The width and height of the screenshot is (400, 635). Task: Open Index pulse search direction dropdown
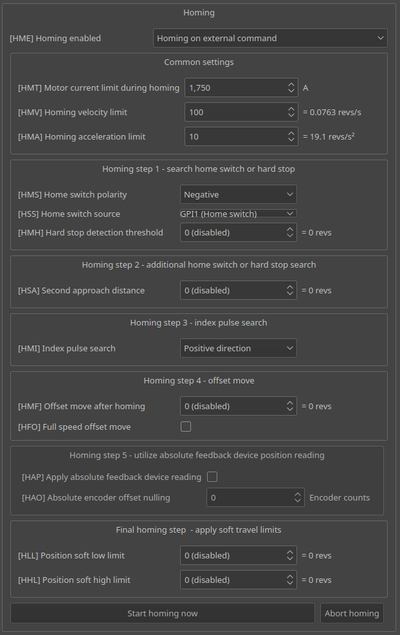coord(238,348)
